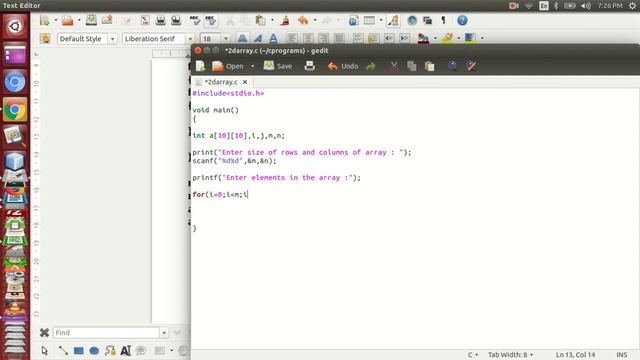Click the Paste clipboard icon in Writer toolbar
640x360 pixels.
(x=260, y=20)
